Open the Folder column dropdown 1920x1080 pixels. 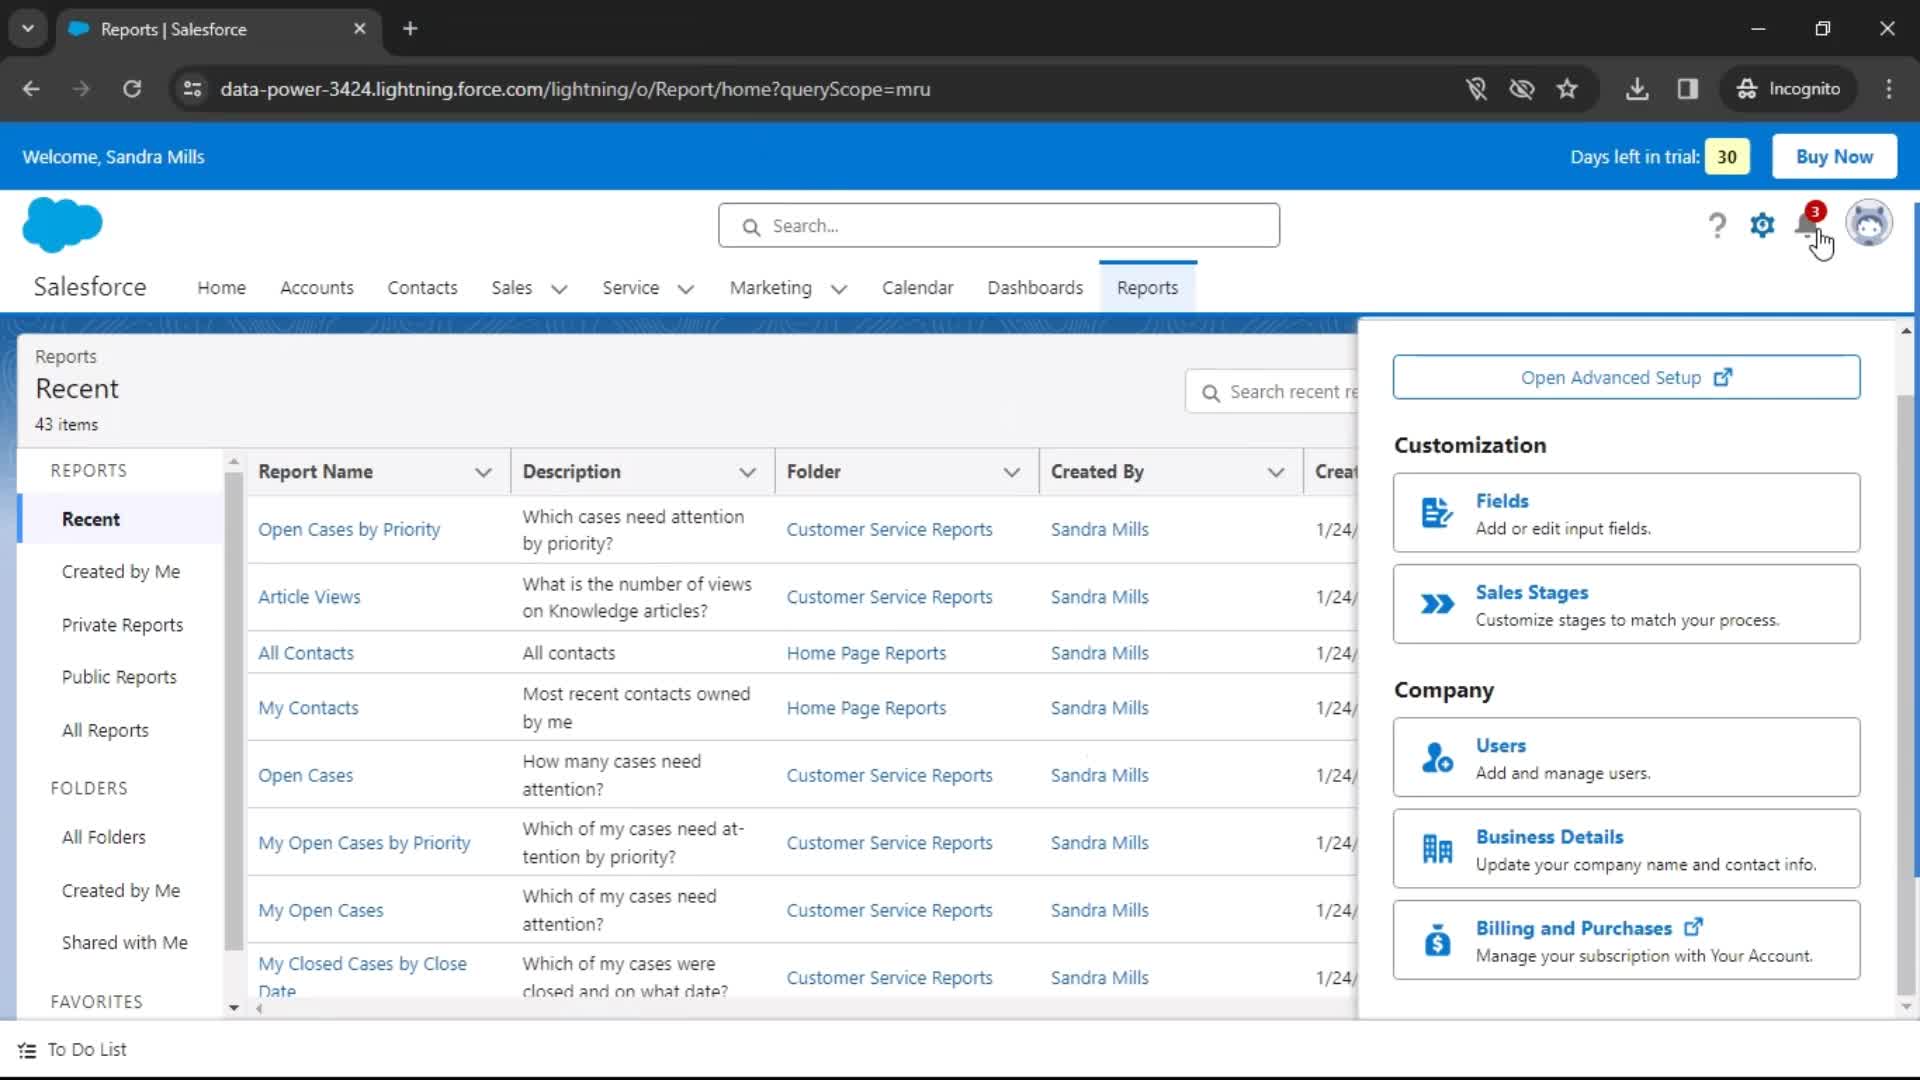(1012, 471)
